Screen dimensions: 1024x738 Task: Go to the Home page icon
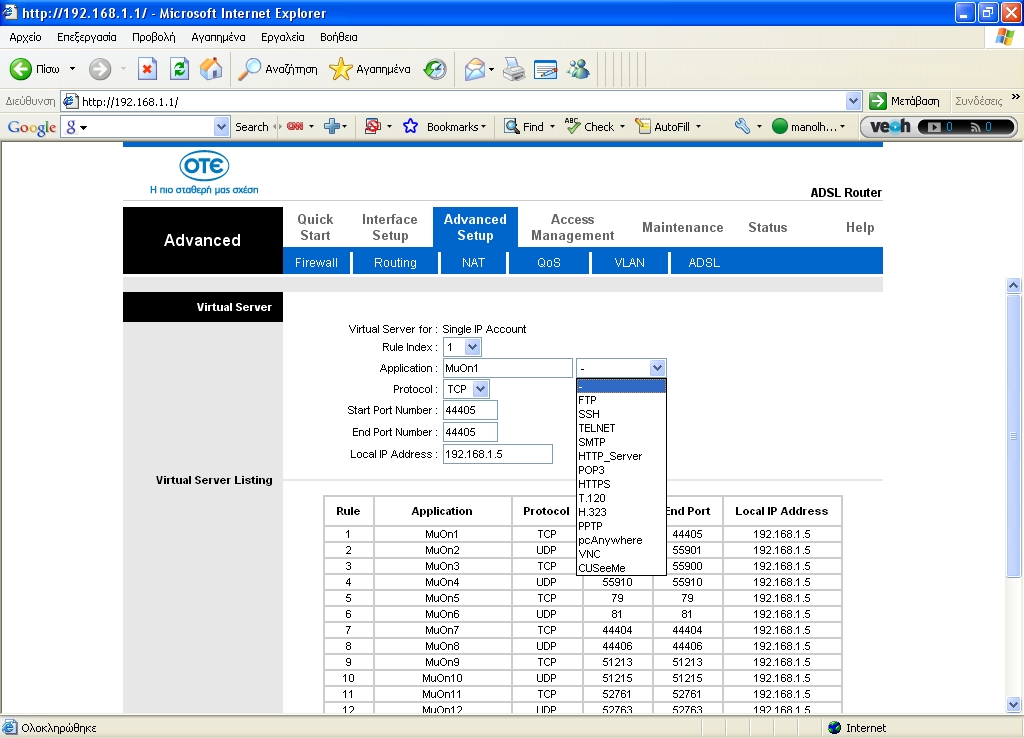tap(211, 69)
